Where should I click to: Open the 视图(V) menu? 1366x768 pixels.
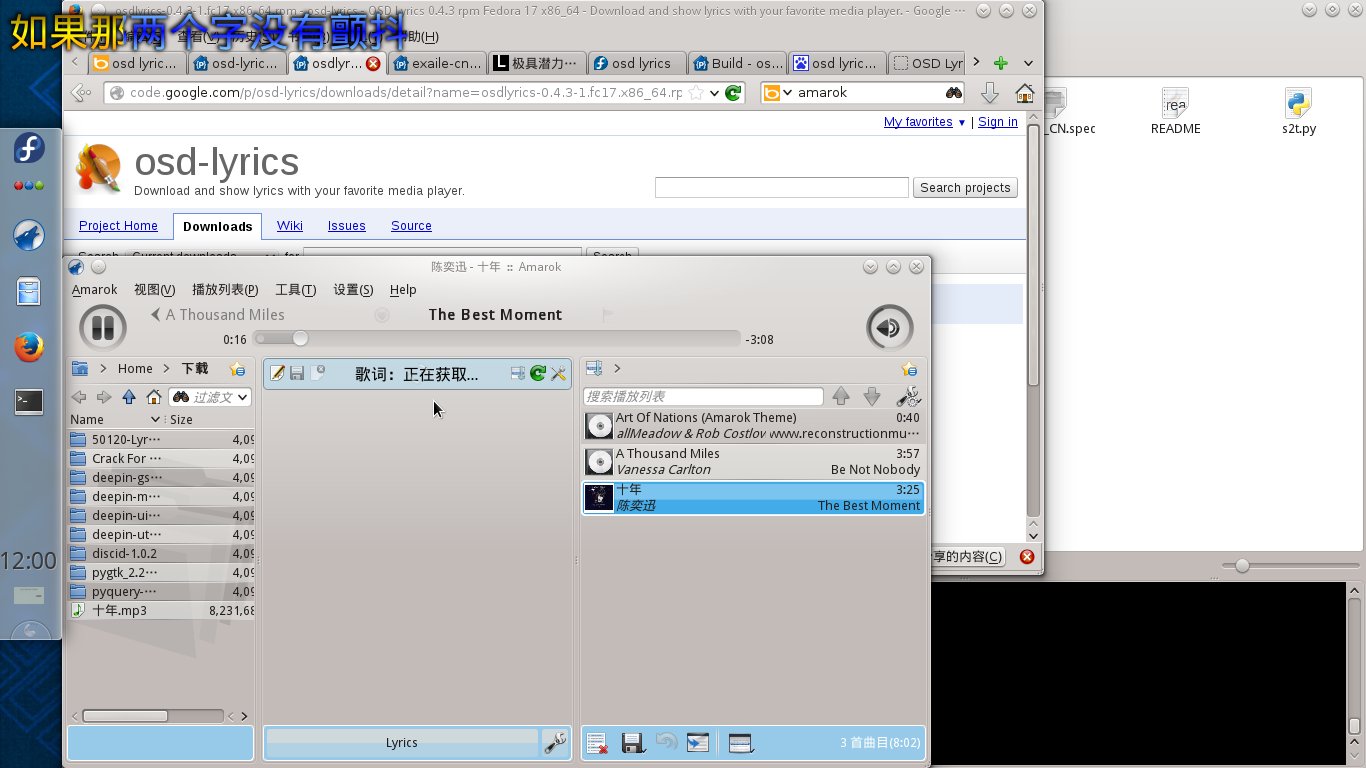coord(154,290)
